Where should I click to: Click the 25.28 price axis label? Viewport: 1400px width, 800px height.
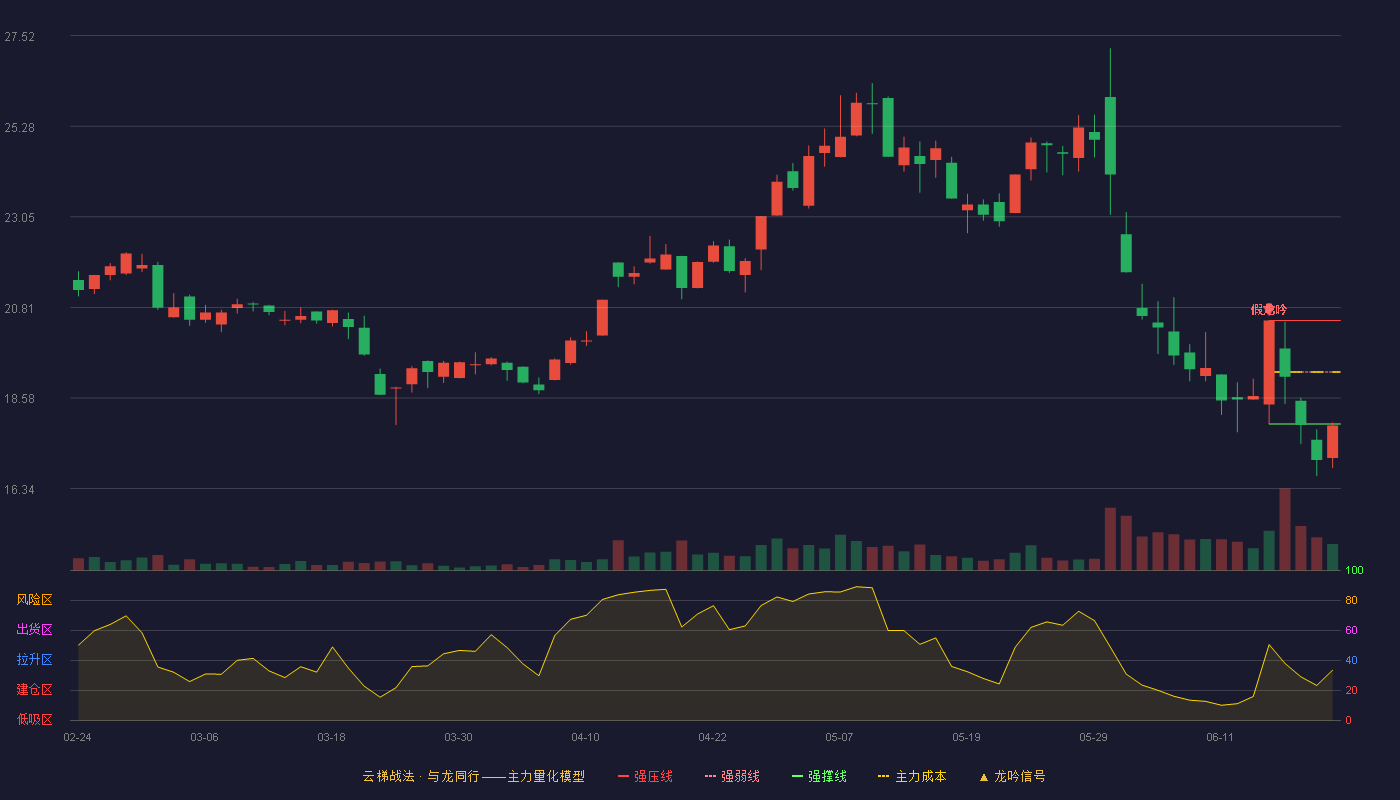coord(19,128)
